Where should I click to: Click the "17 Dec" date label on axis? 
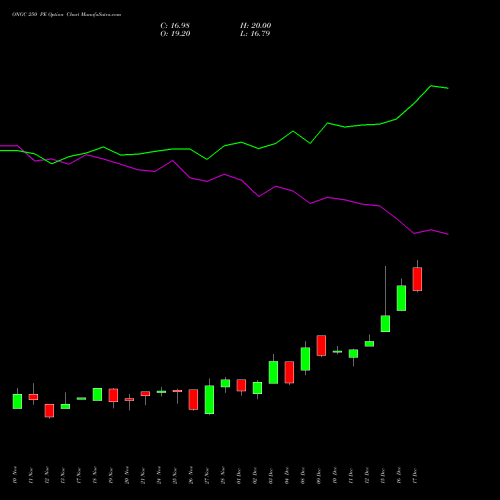click(x=415, y=476)
